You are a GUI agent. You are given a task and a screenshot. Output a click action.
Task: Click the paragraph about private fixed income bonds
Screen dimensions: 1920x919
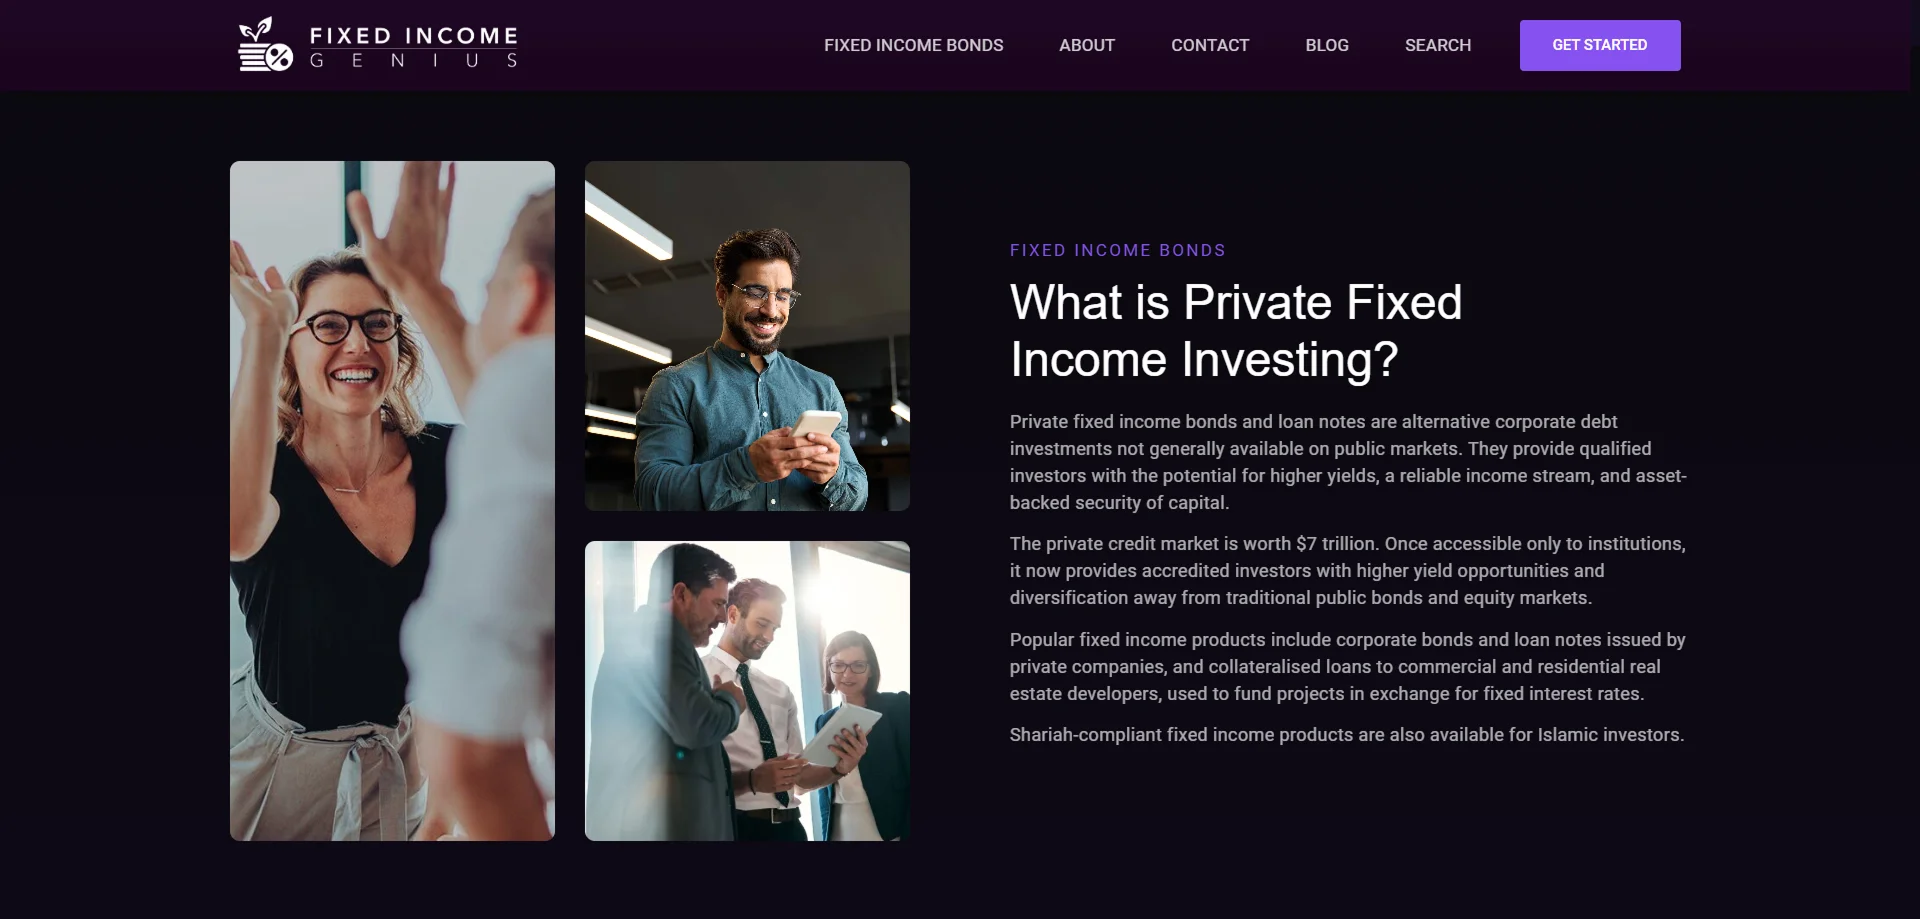coord(1348,462)
